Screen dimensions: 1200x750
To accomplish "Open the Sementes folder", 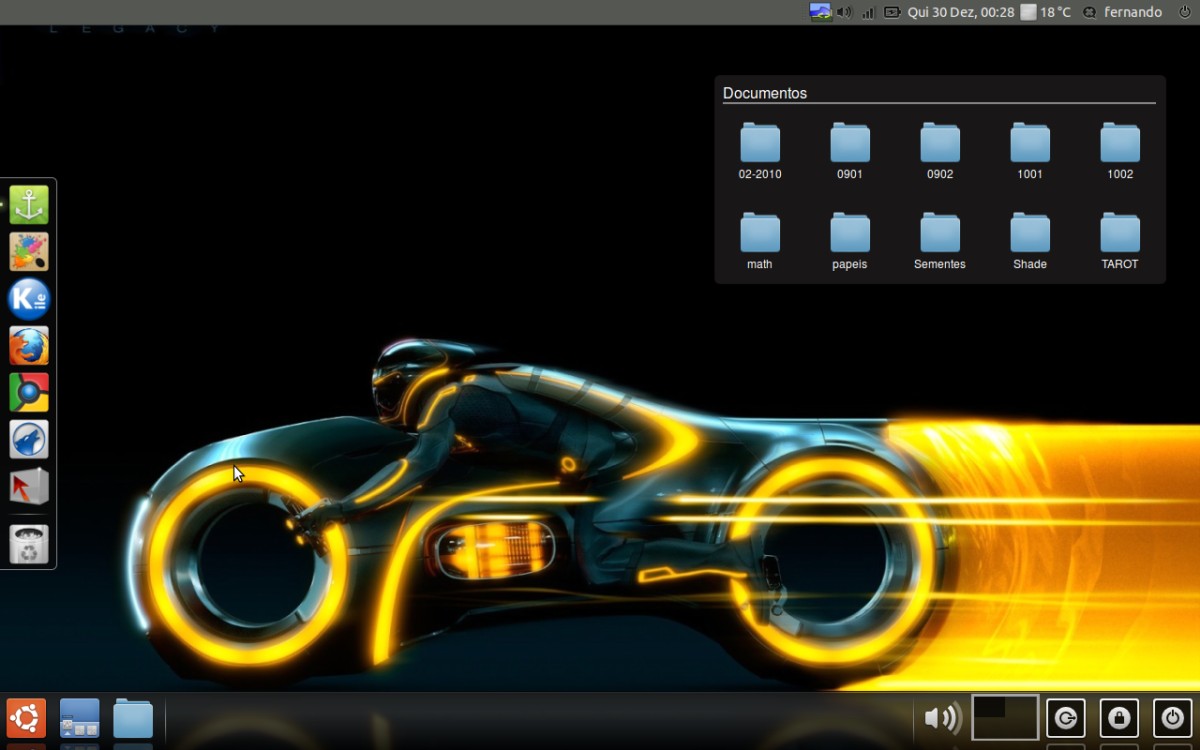I will 940,241.
